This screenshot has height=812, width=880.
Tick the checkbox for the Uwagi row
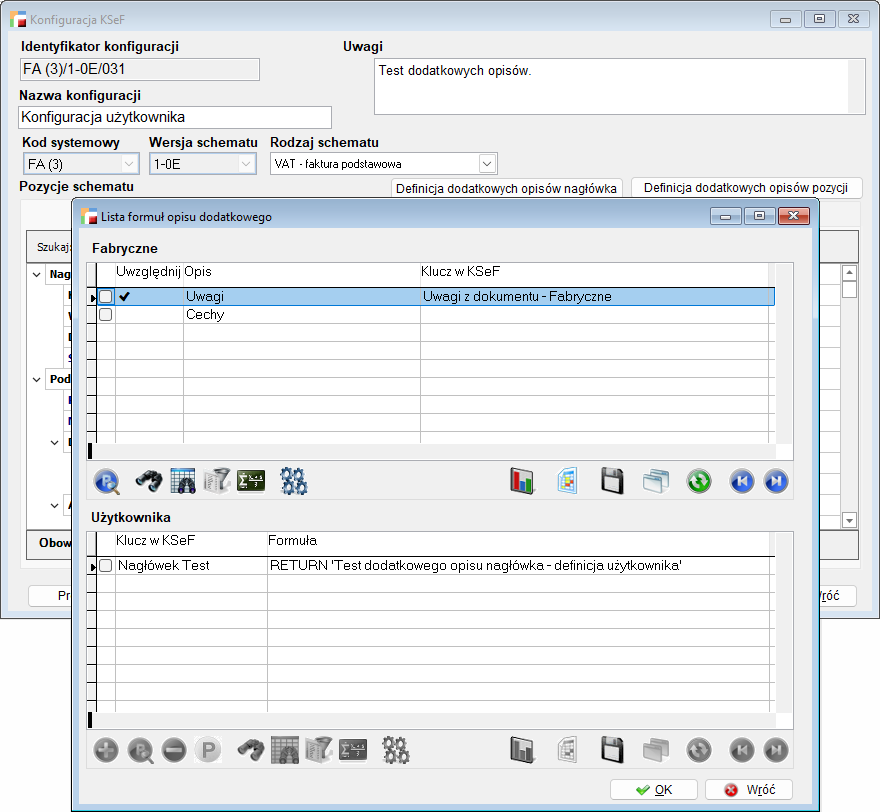106,296
